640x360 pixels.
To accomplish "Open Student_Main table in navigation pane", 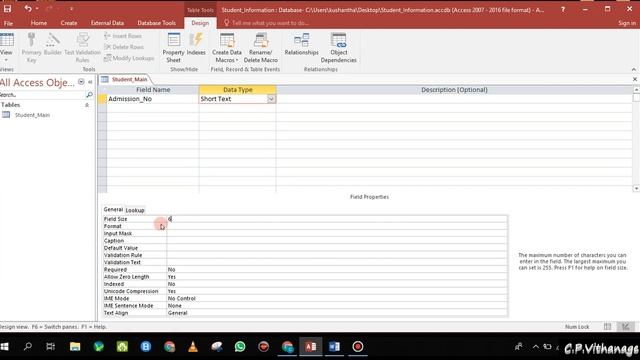I will (32, 115).
